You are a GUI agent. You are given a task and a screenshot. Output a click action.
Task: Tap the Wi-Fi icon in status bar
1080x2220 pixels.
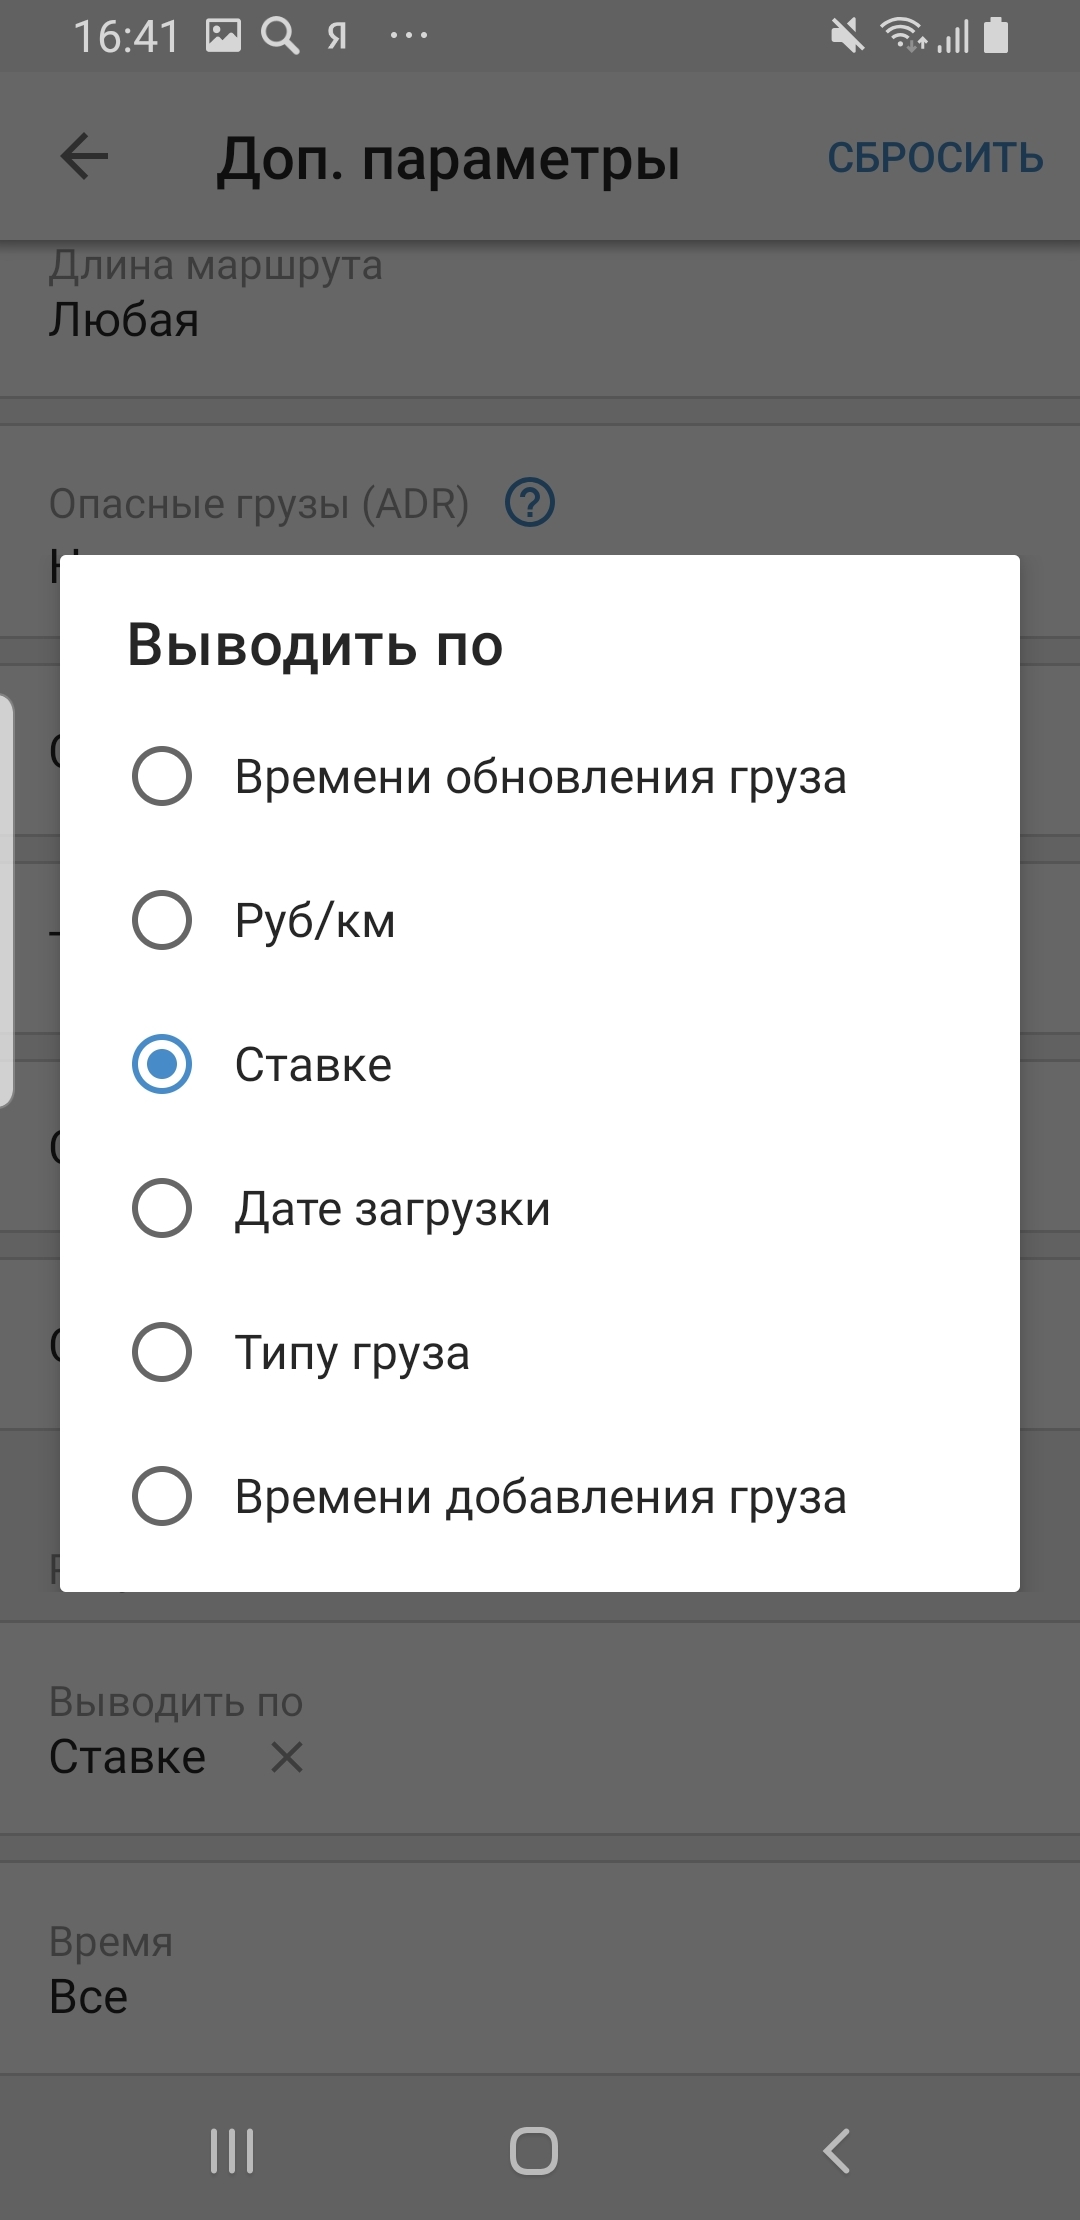tap(901, 36)
